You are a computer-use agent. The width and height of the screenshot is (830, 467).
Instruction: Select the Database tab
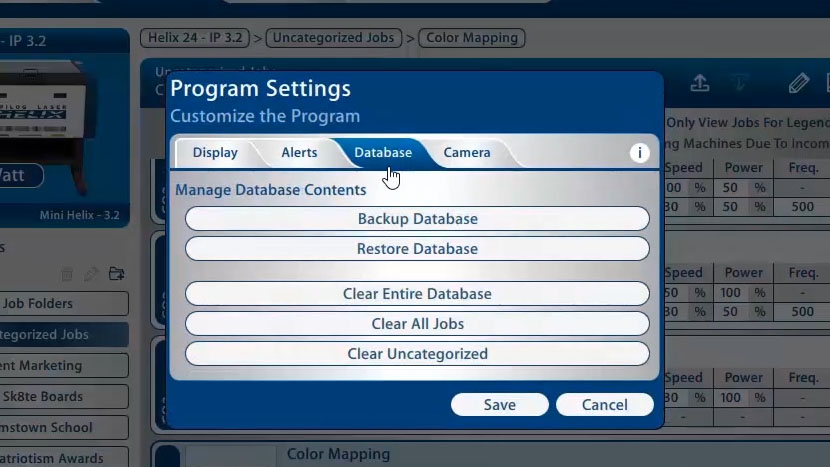click(383, 153)
